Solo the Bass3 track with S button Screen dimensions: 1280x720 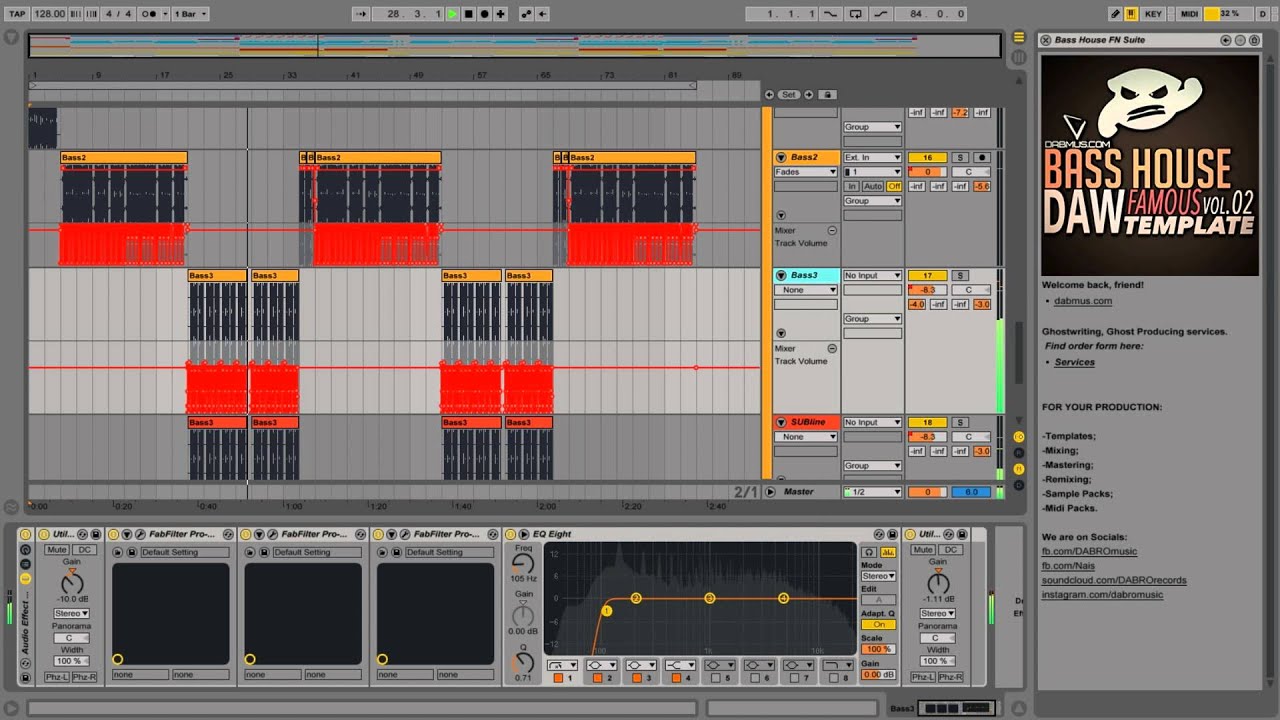coord(960,275)
